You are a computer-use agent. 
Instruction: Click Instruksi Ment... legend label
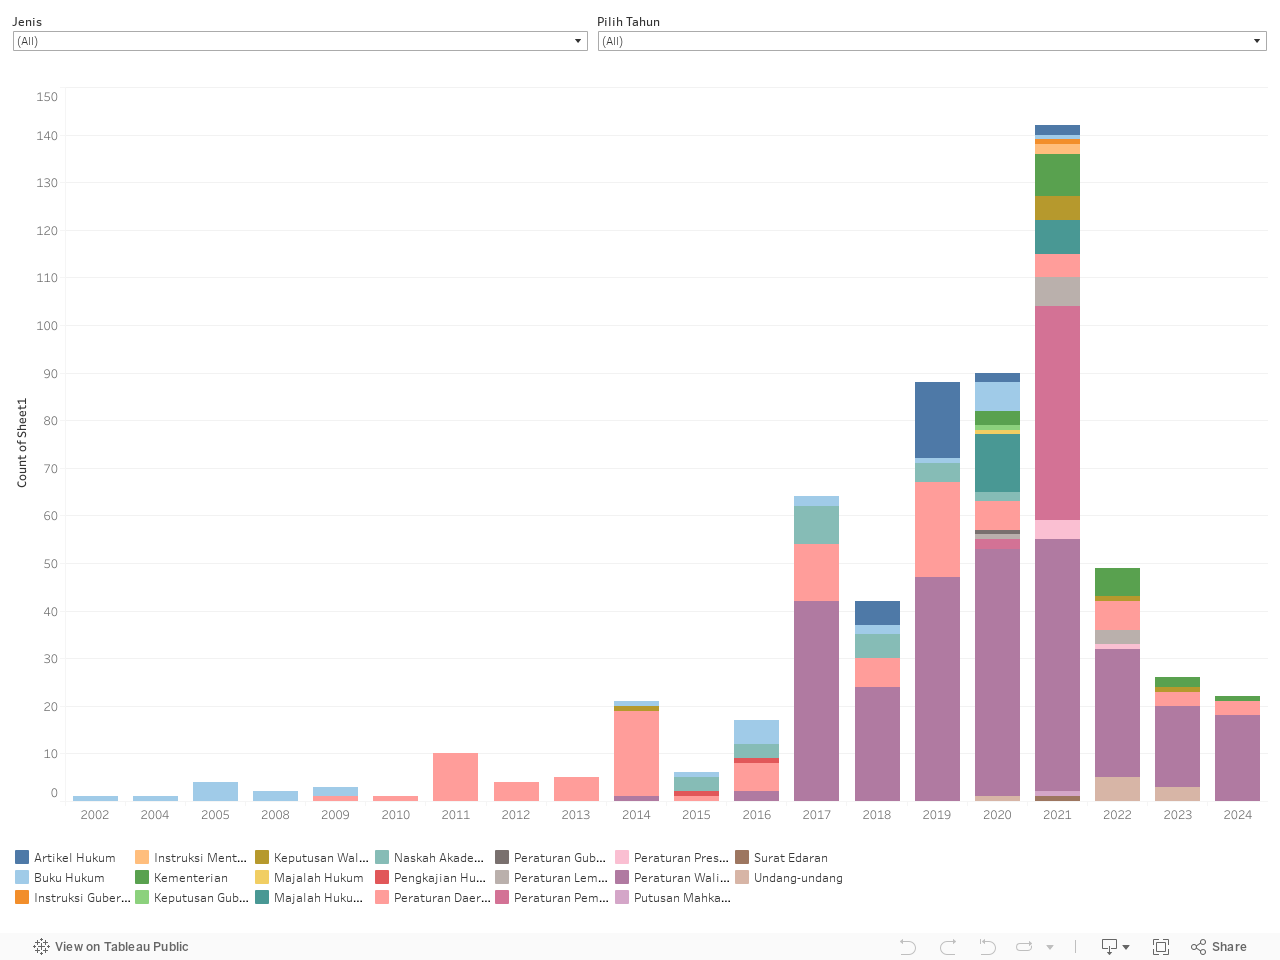[x=200, y=858]
